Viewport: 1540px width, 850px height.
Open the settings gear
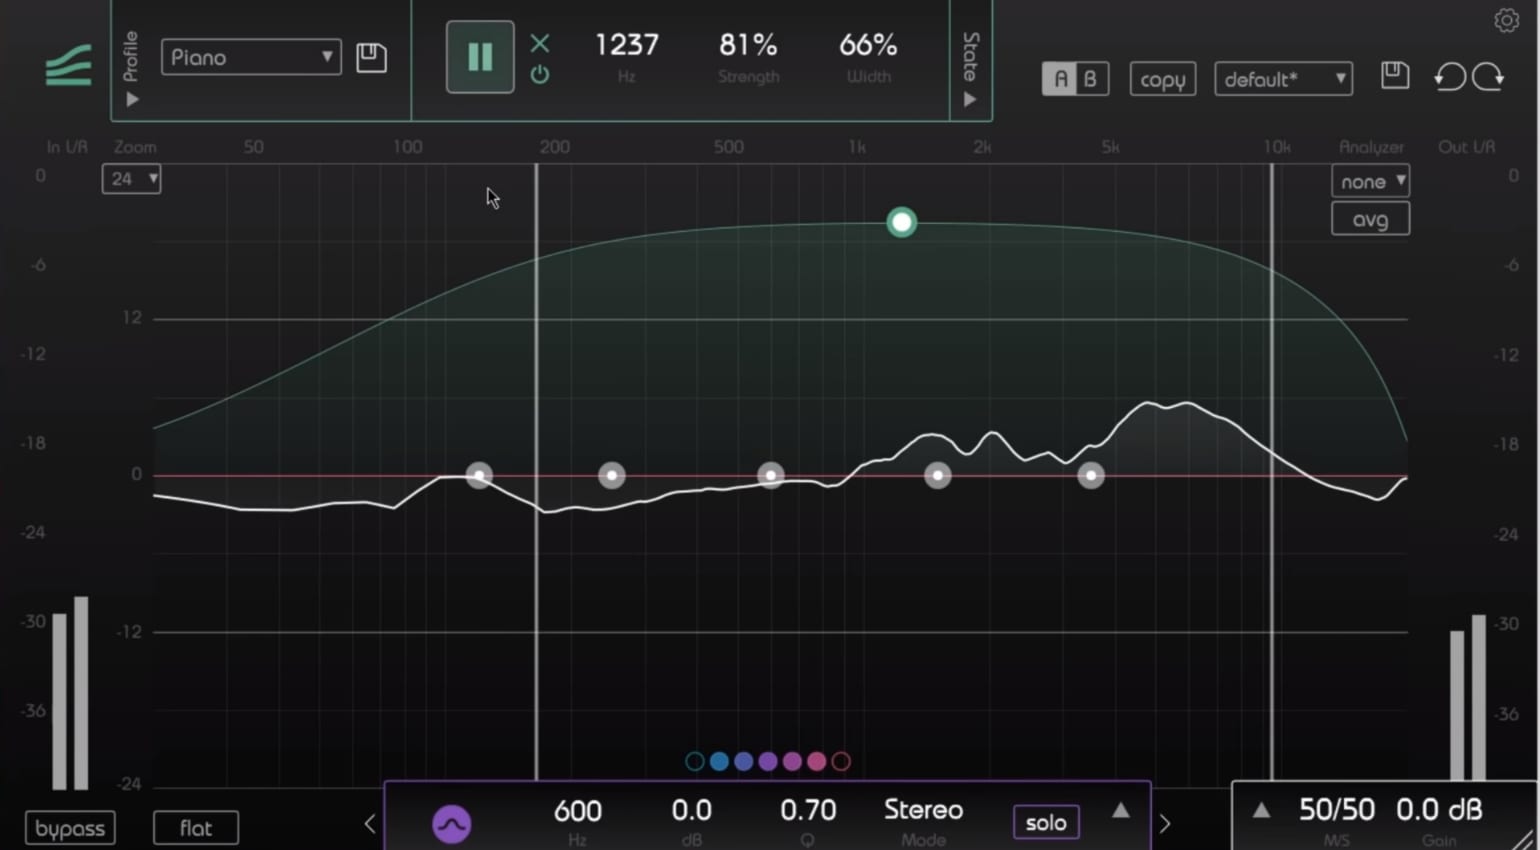(1506, 20)
